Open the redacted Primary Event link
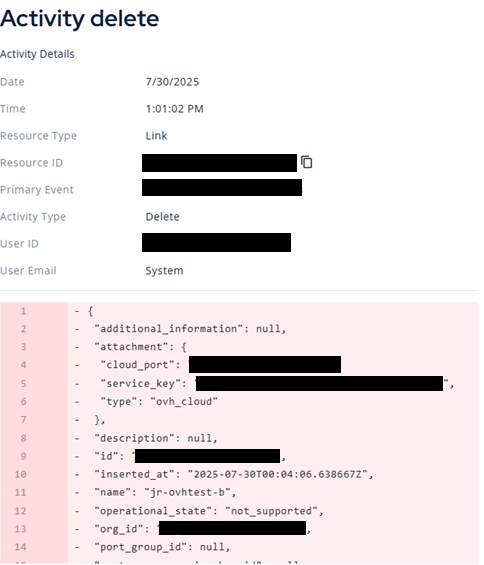The height and width of the screenshot is (565, 484). [x=222, y=187]
